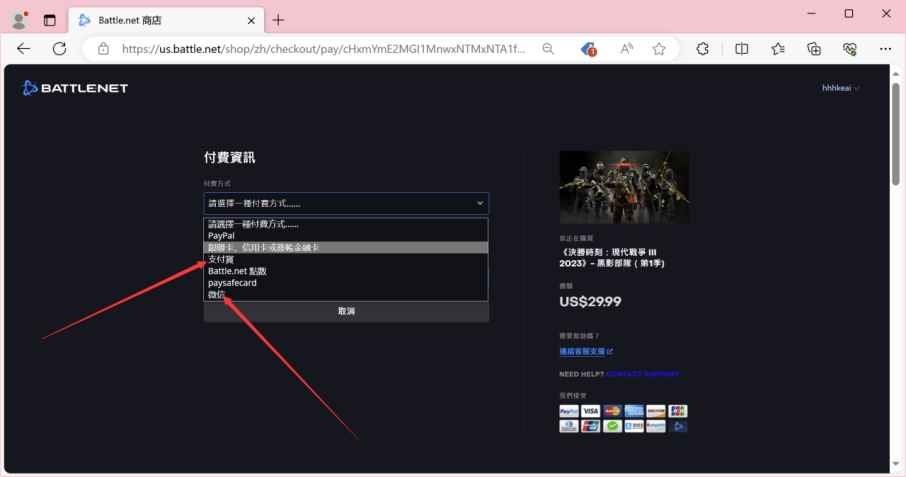Open the Edge Settings and more menu

pos(885,49)
